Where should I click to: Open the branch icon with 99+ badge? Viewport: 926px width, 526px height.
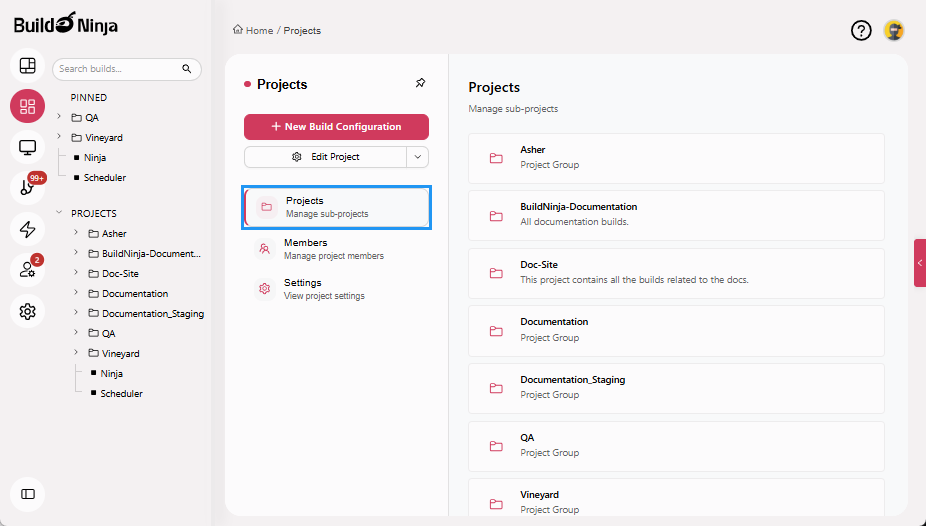28,188
